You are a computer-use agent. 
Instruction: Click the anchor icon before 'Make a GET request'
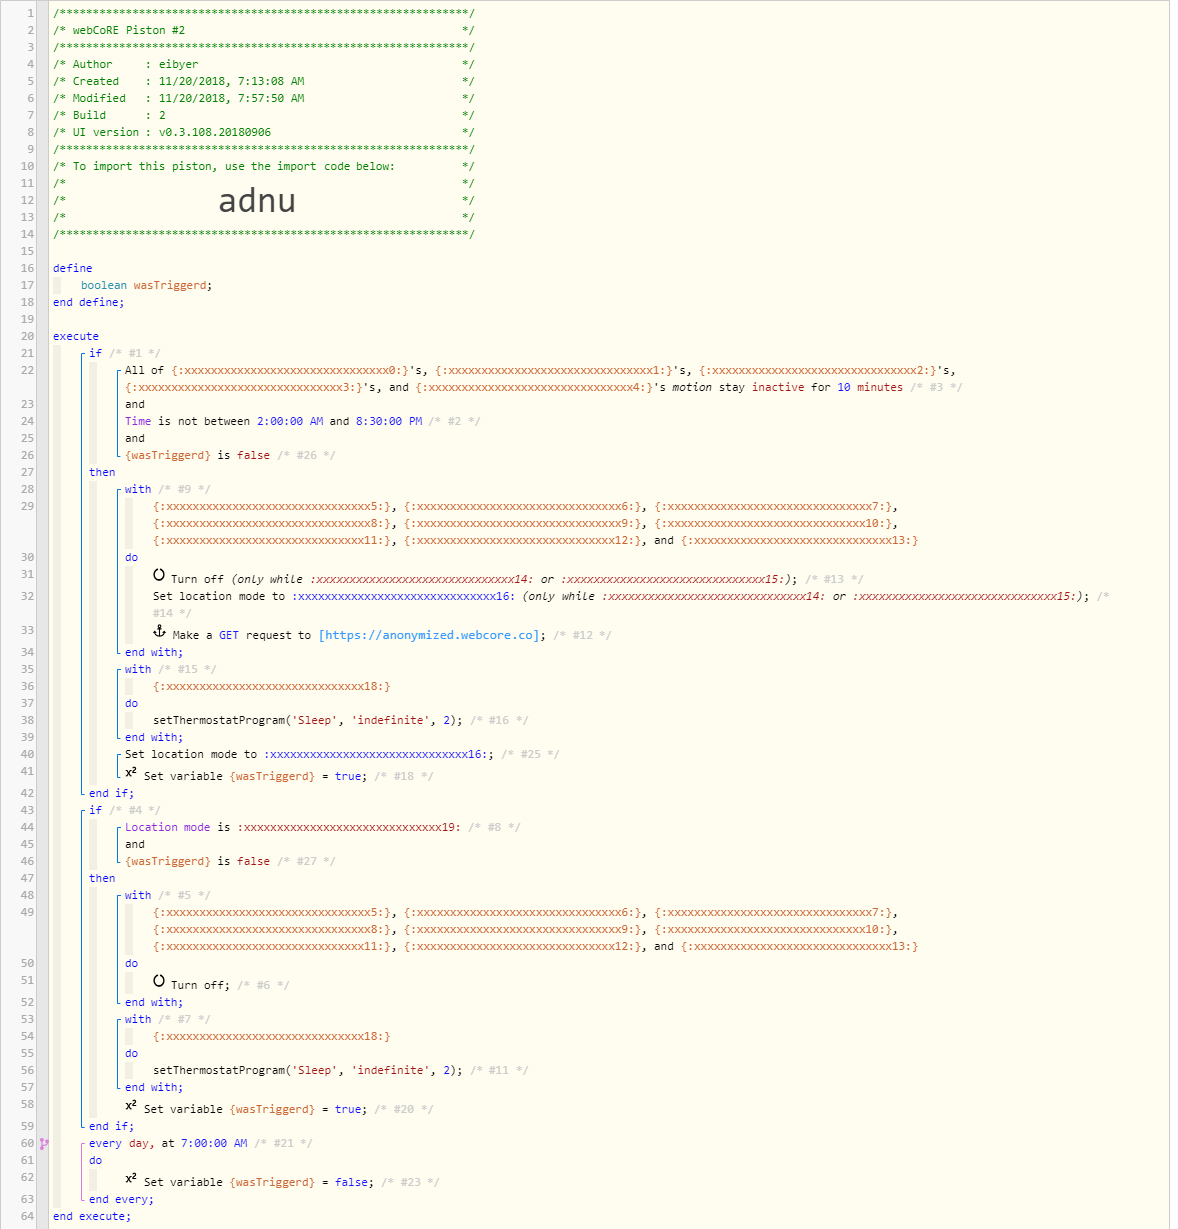[x=159, y=632]
